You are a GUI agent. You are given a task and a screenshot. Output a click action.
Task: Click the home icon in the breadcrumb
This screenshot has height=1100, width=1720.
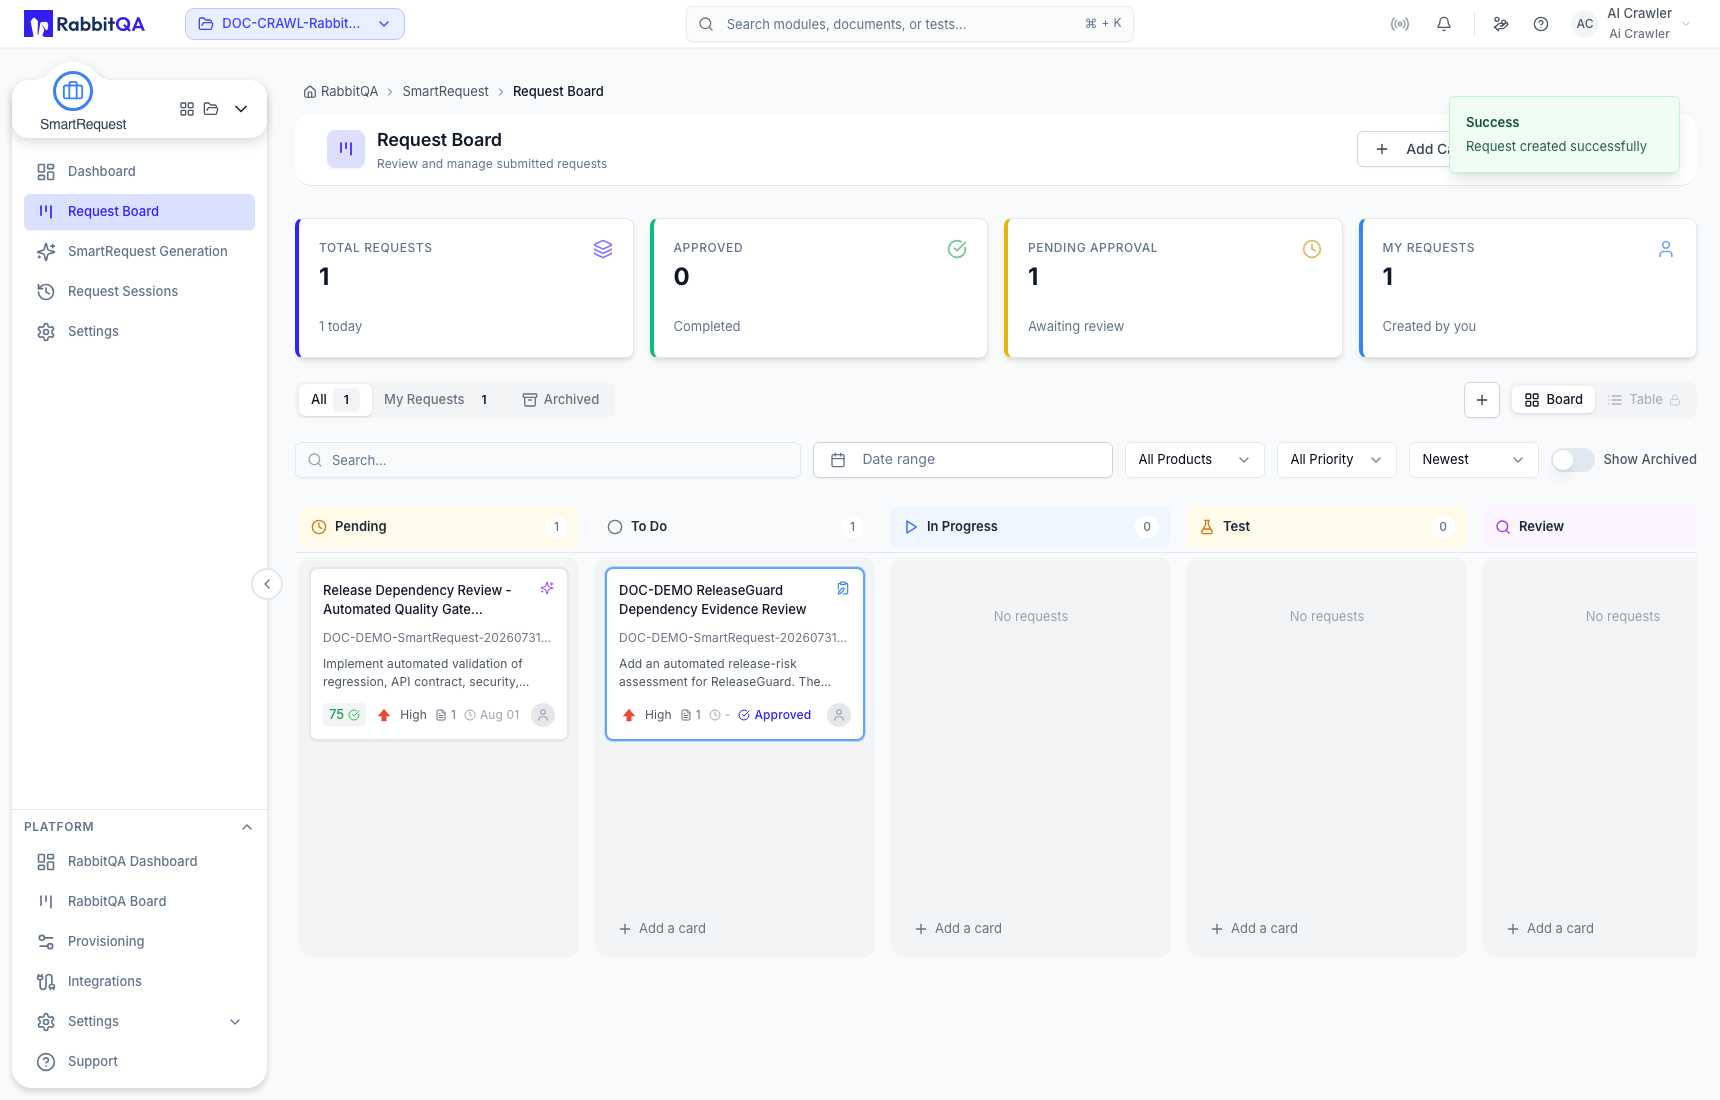[310, 92]
